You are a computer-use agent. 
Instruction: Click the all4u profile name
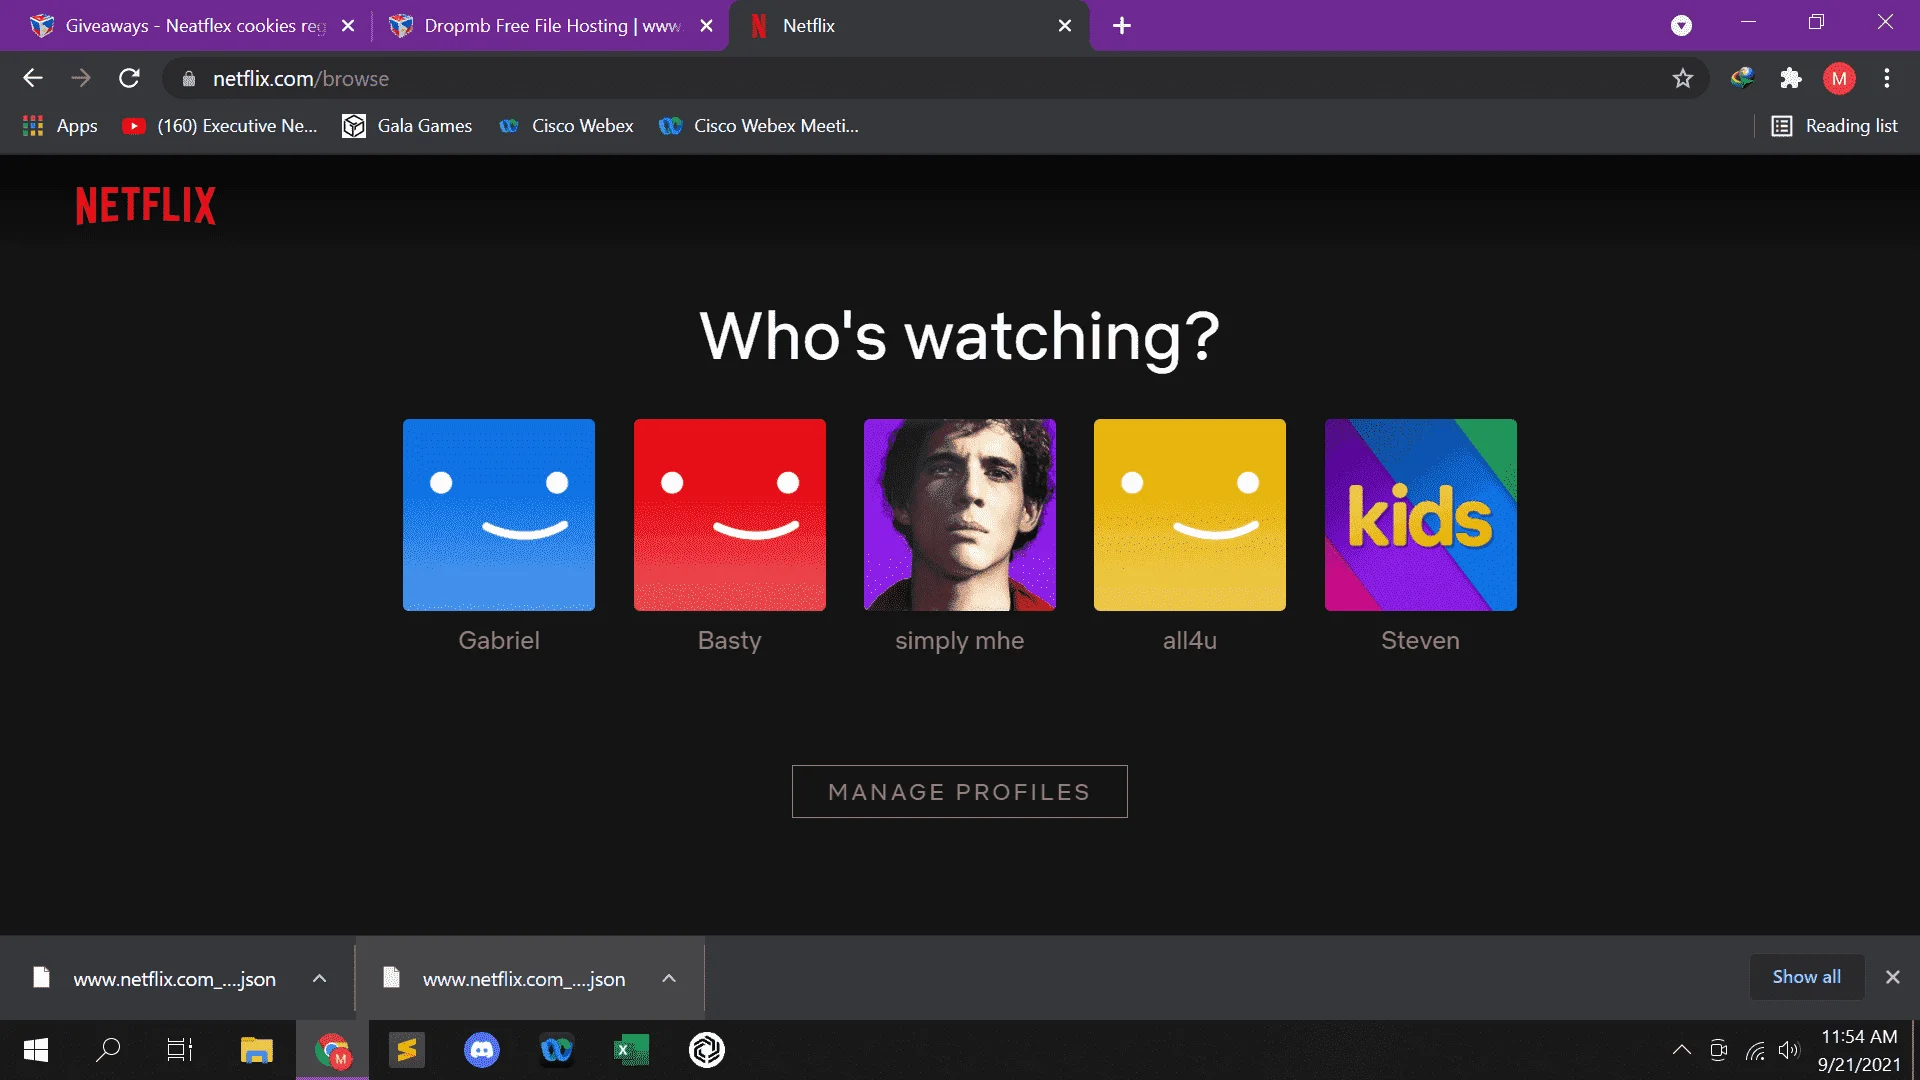tap(1190, 641)
